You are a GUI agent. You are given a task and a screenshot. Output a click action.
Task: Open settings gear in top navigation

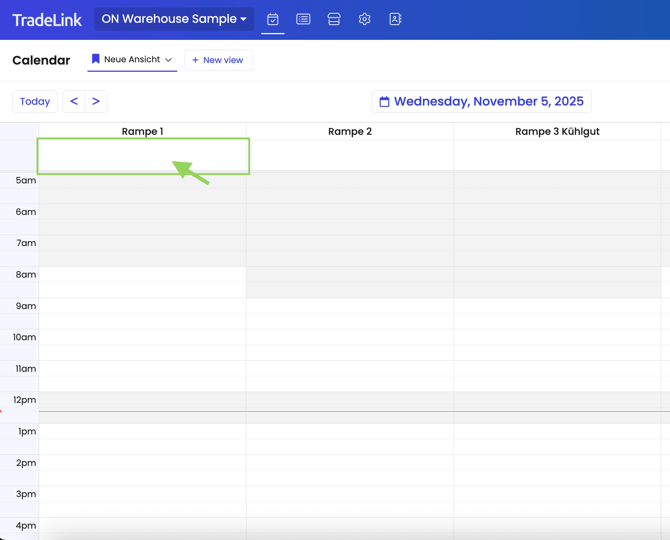pos(365,19)
